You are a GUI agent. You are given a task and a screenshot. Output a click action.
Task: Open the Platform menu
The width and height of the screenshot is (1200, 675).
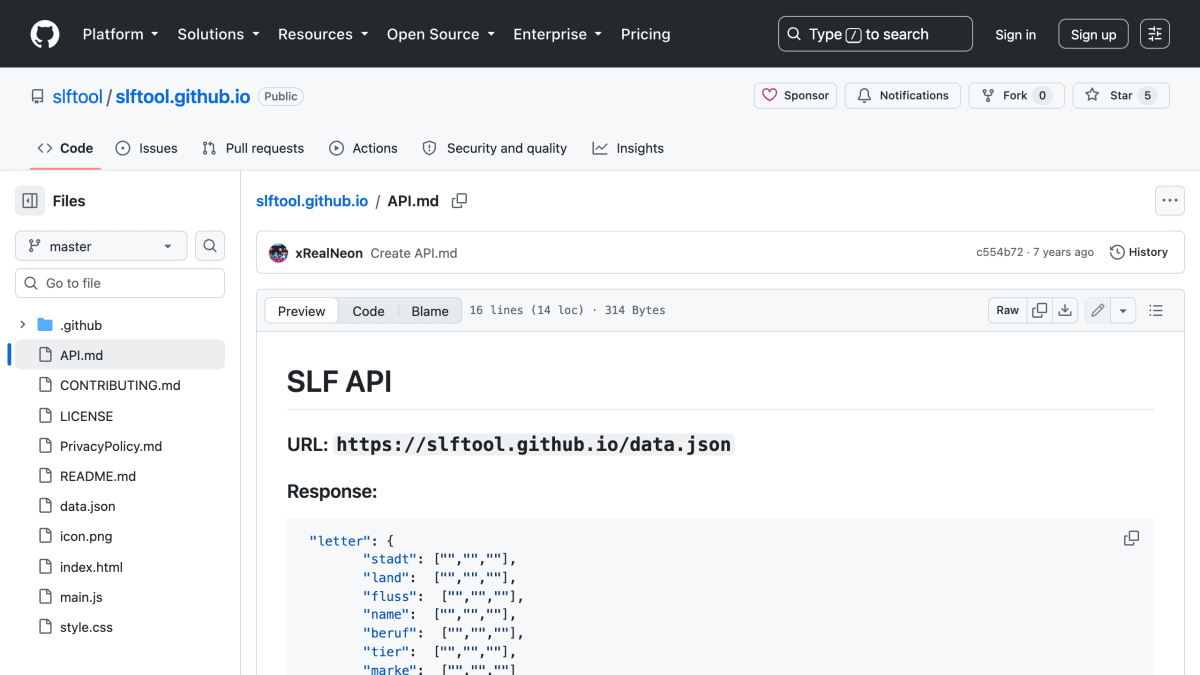(x=120, y=34)
